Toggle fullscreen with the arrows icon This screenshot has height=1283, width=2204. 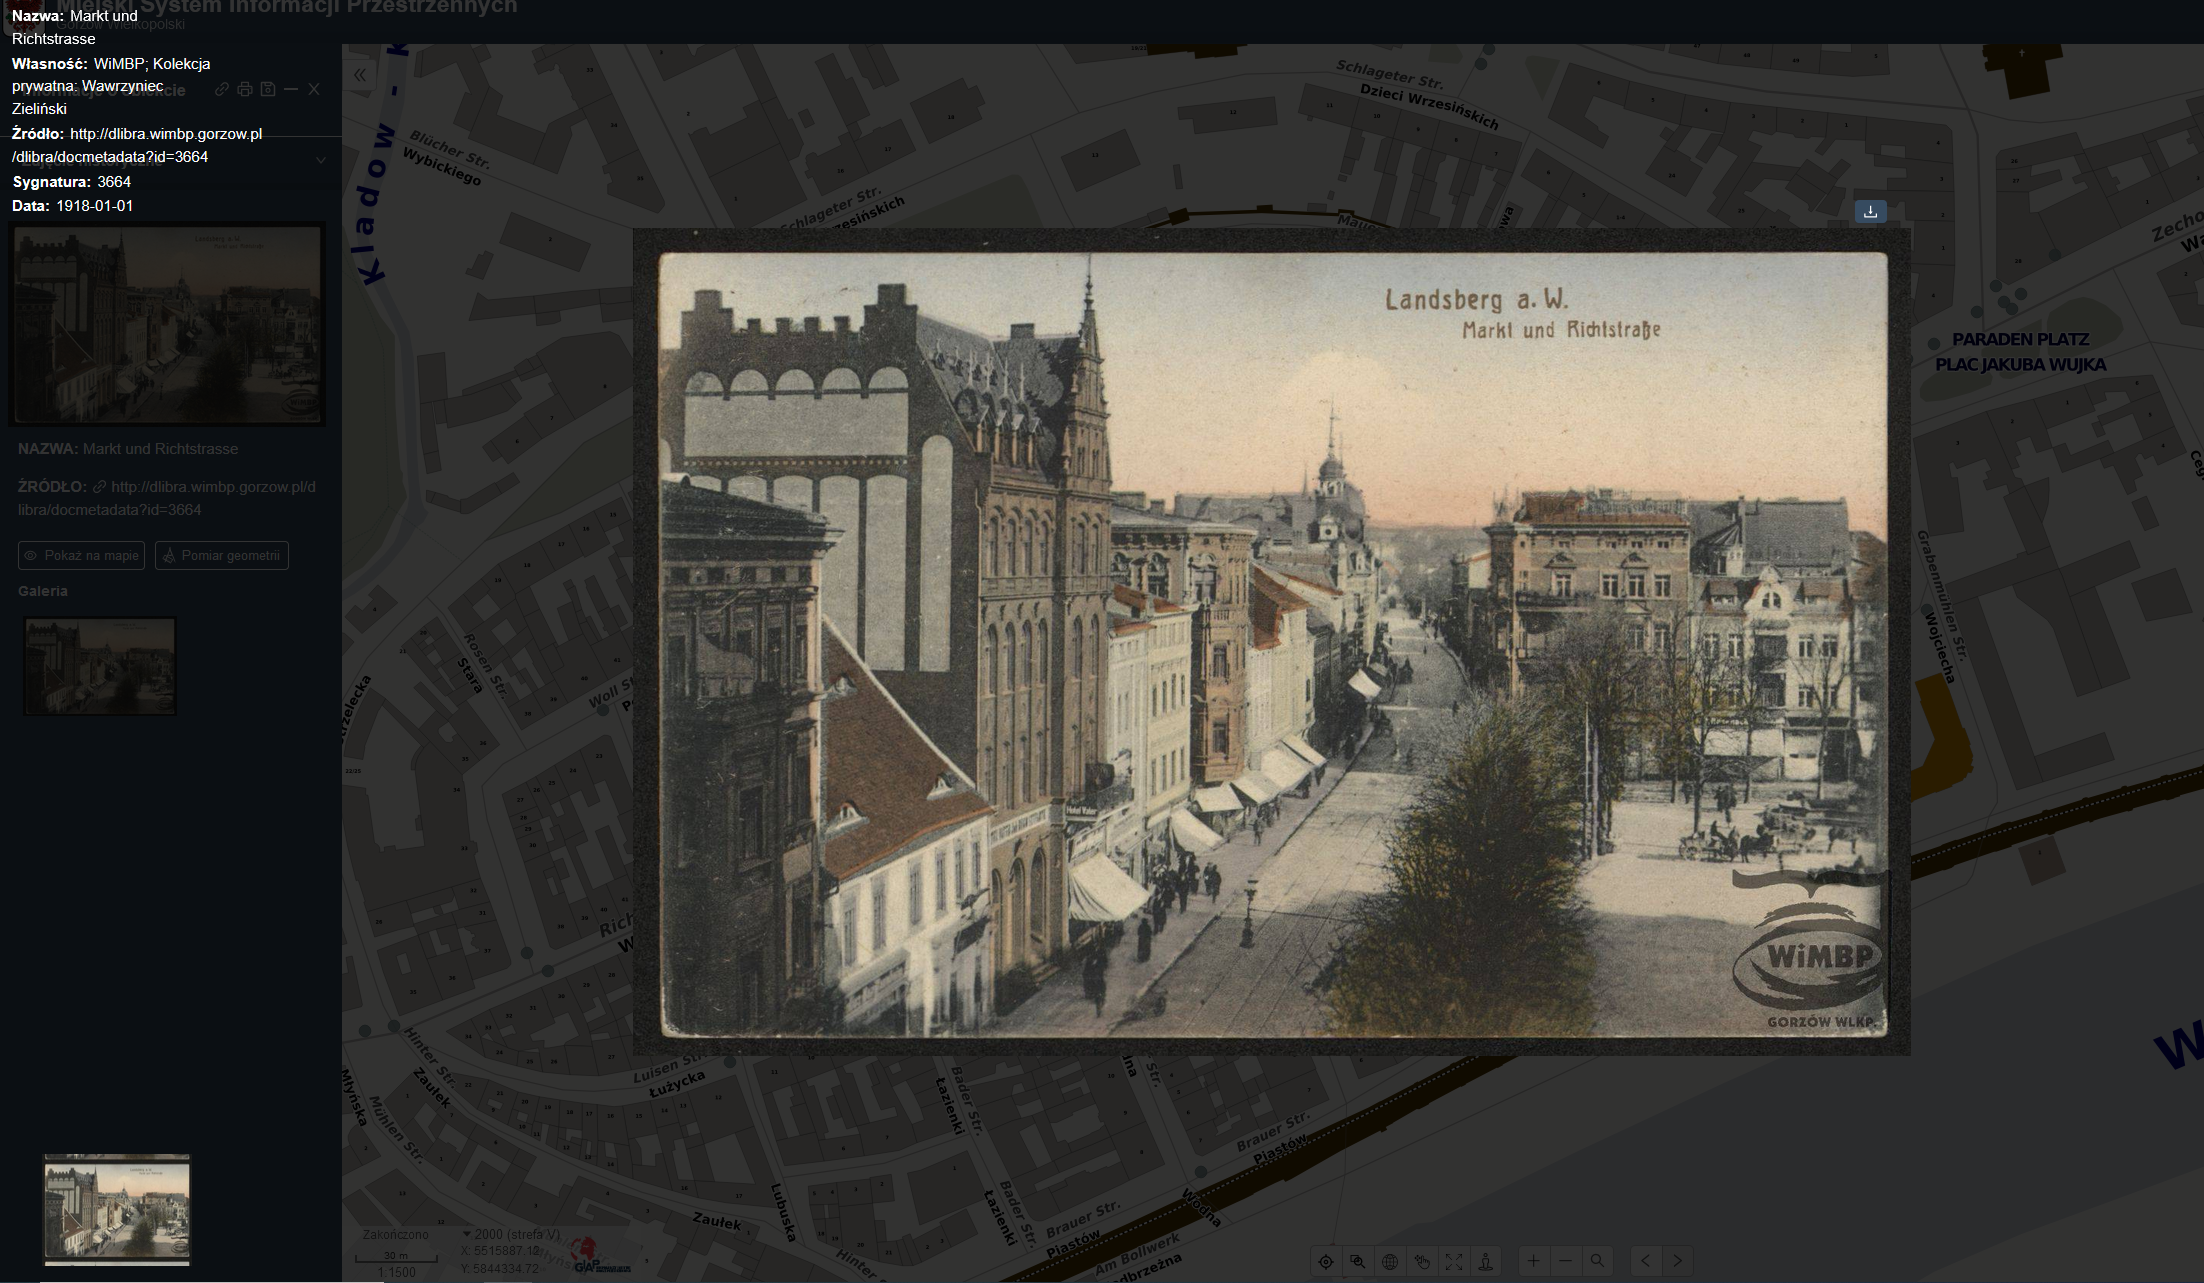1454,1261
